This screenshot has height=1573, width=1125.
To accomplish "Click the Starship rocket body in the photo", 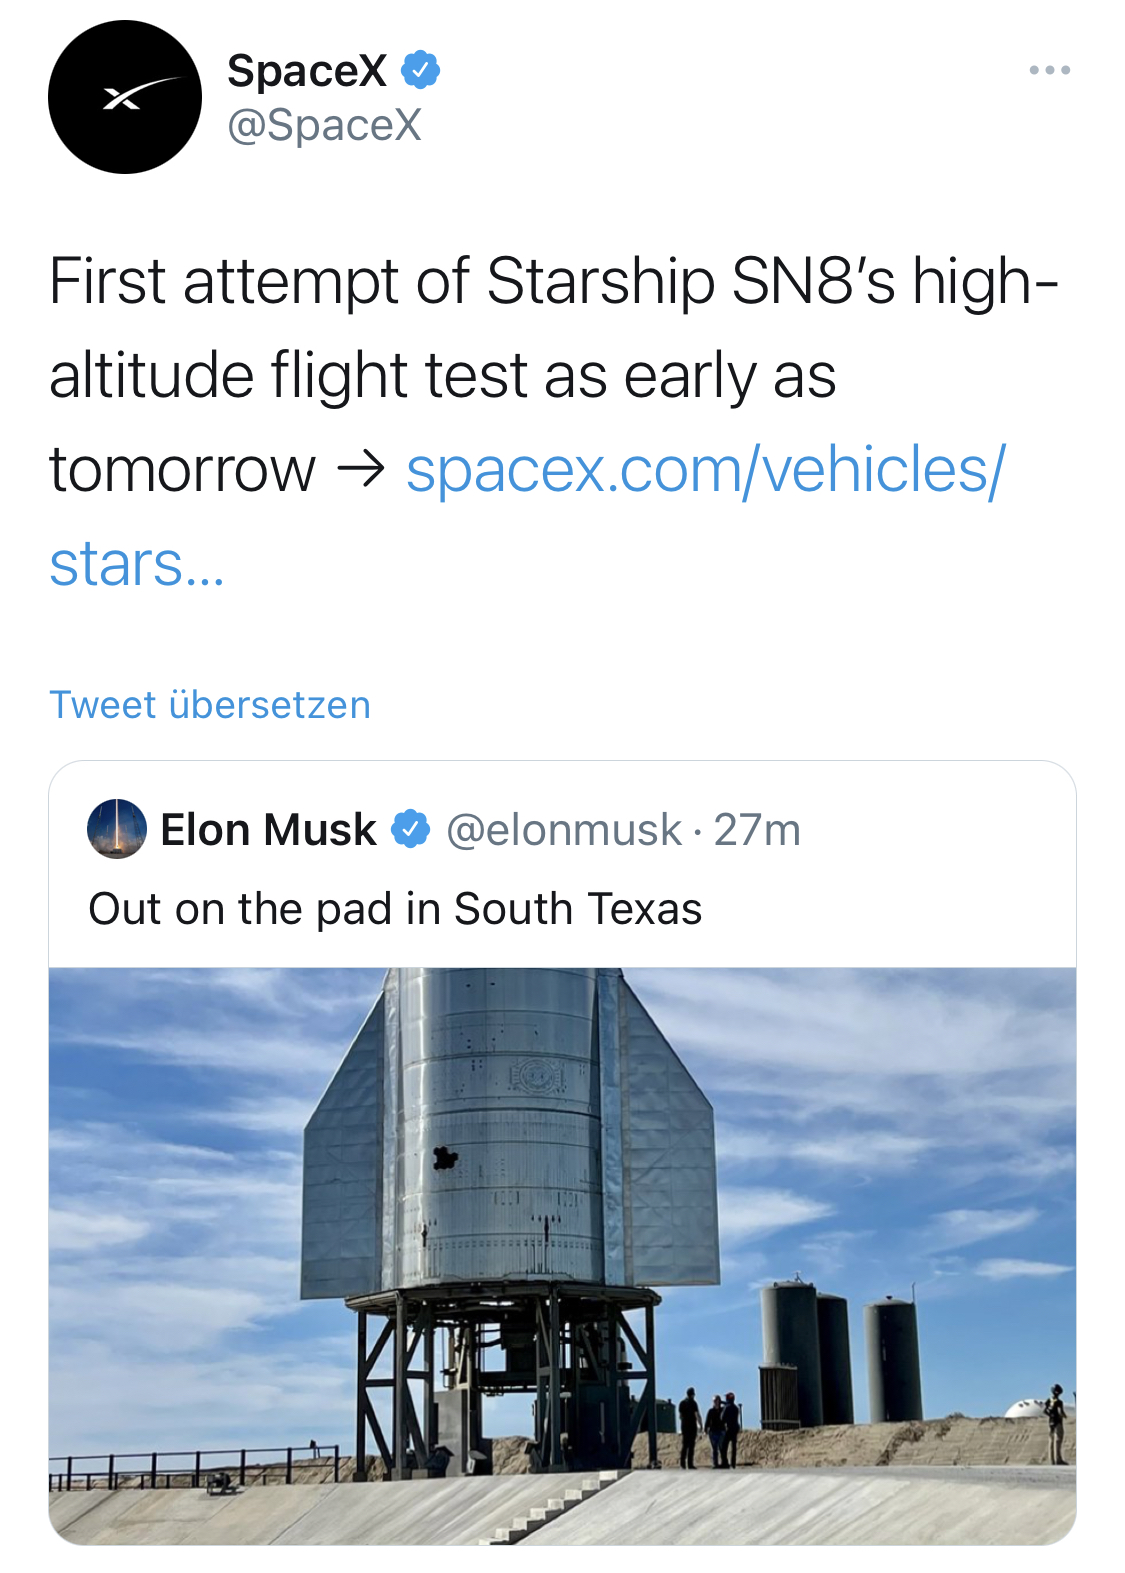I will pyautogui.click(x=500, y=1130).
